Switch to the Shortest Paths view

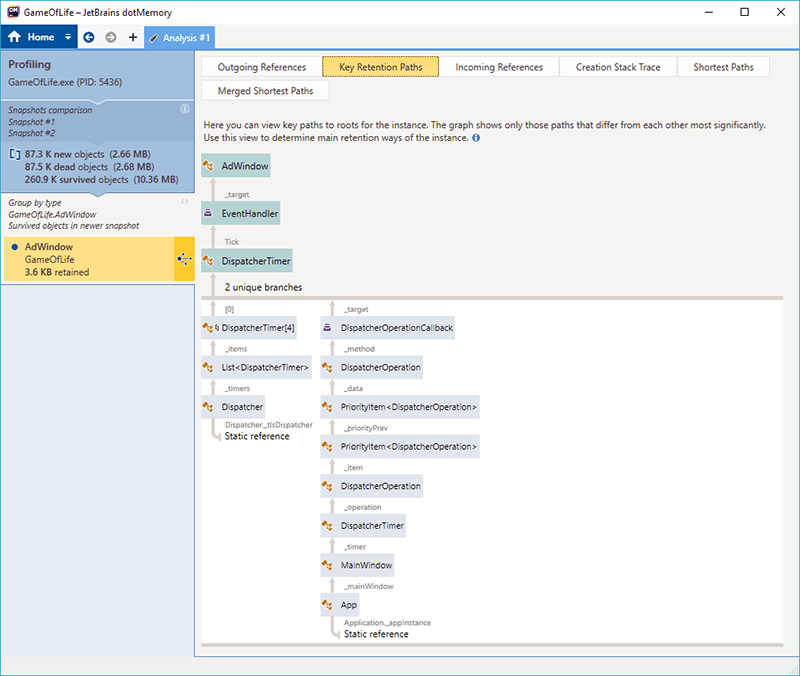coord(723,67)
